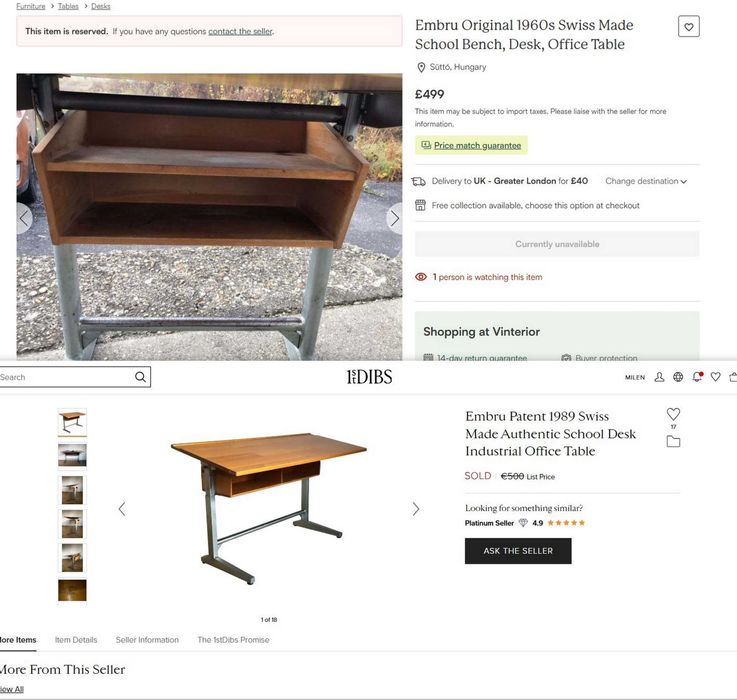Save Embru 1960s desk with heart icon
737x700 pixels.
pyautogui.click(x=689, y=26)
